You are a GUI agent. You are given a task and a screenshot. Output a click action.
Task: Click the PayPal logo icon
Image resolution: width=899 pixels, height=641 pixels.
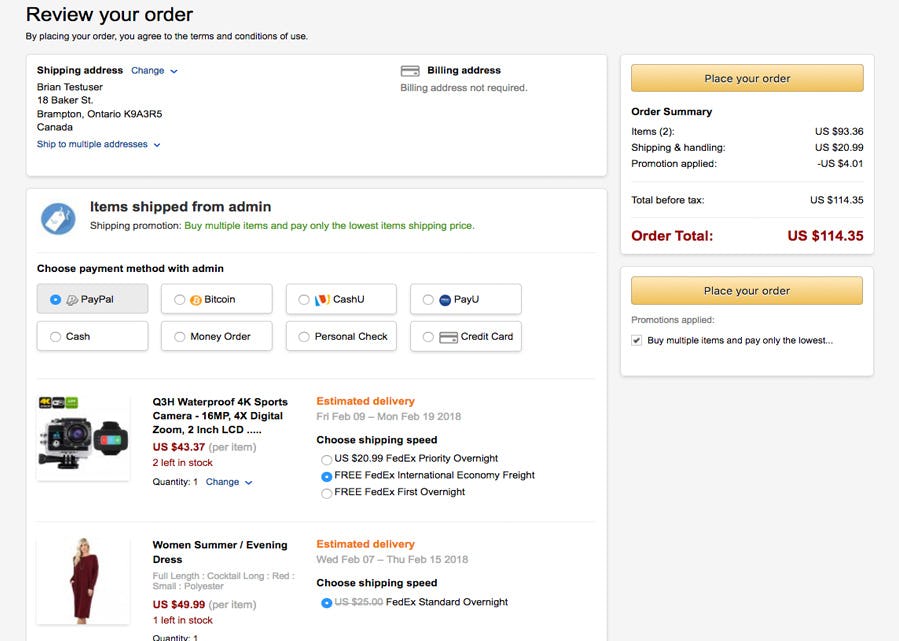(73, 299)
